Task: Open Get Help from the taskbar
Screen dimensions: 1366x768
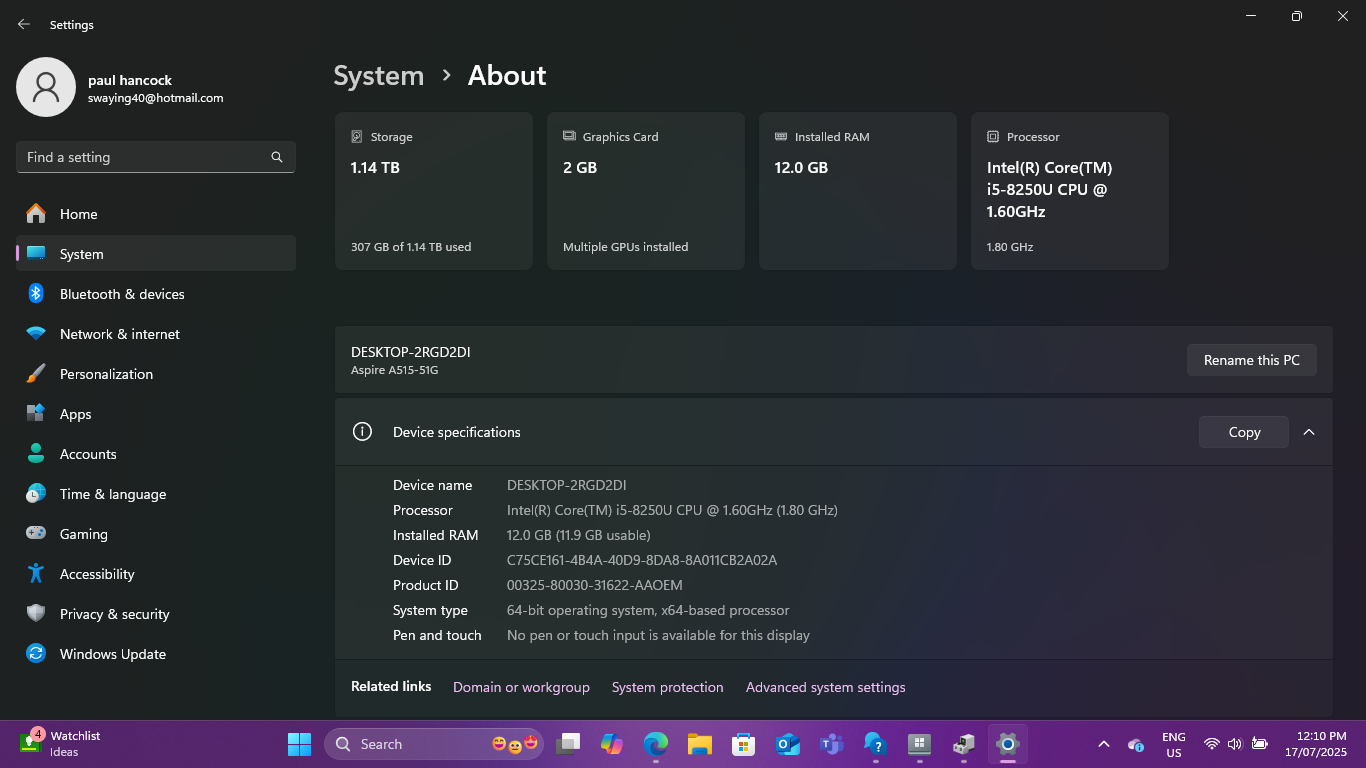Action: point(875,744)
